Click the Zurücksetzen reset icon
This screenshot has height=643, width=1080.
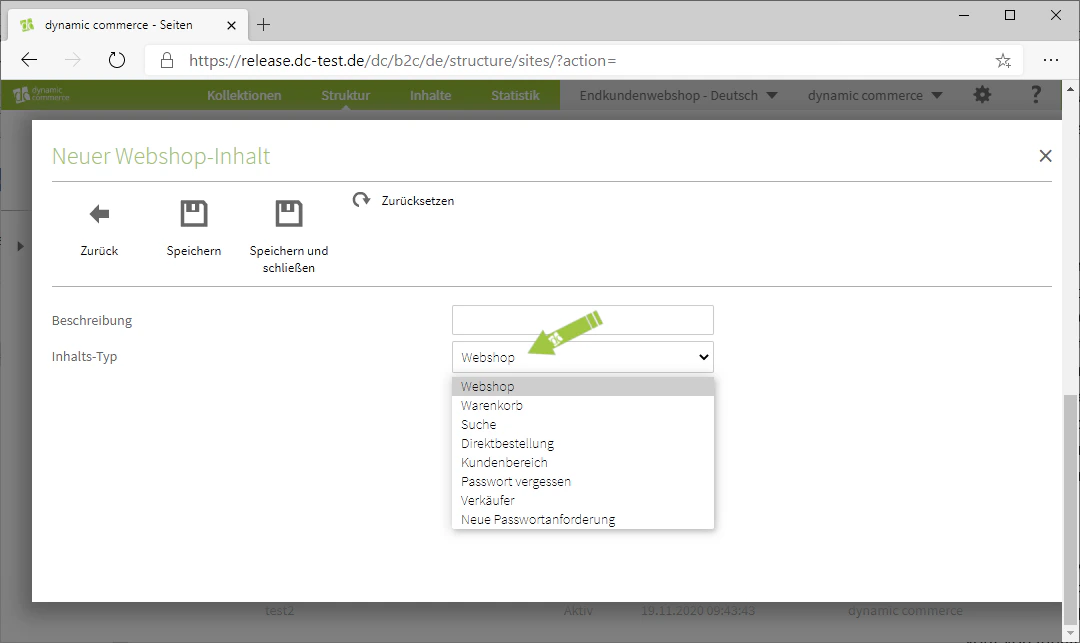coord(361,200)
